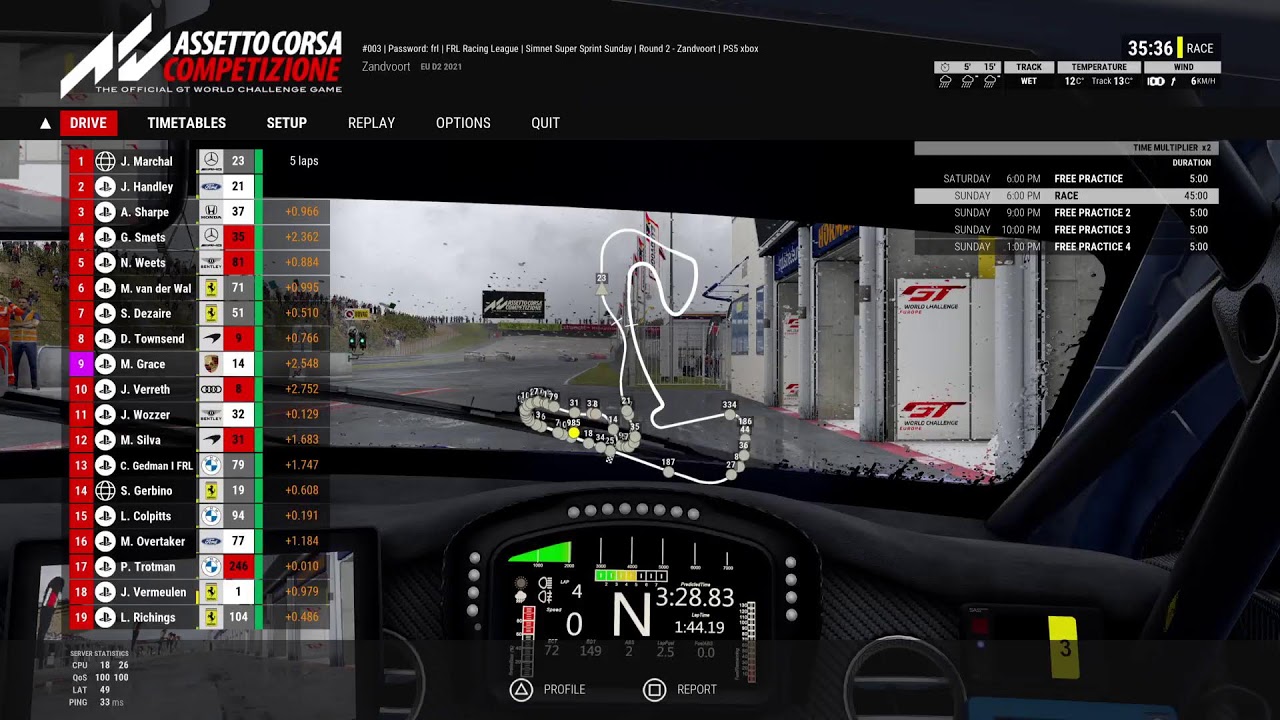The image size is (1280, 720).
Task: Collapse the menu with the triangle arrow beside DRIVE
Action: point(45,124)
